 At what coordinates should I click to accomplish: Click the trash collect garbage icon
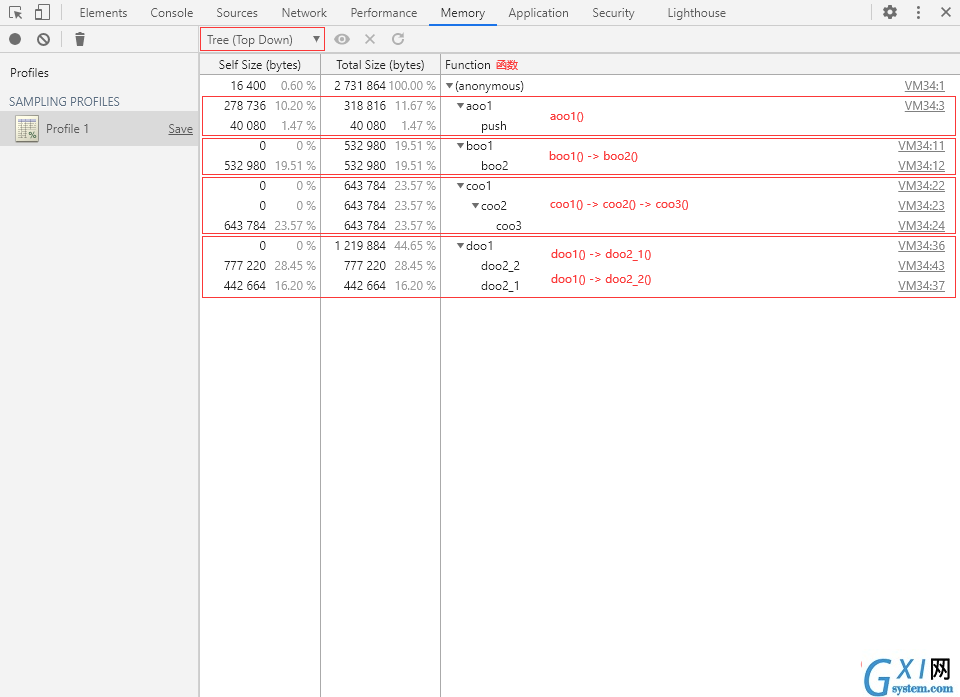coord(80,39)
